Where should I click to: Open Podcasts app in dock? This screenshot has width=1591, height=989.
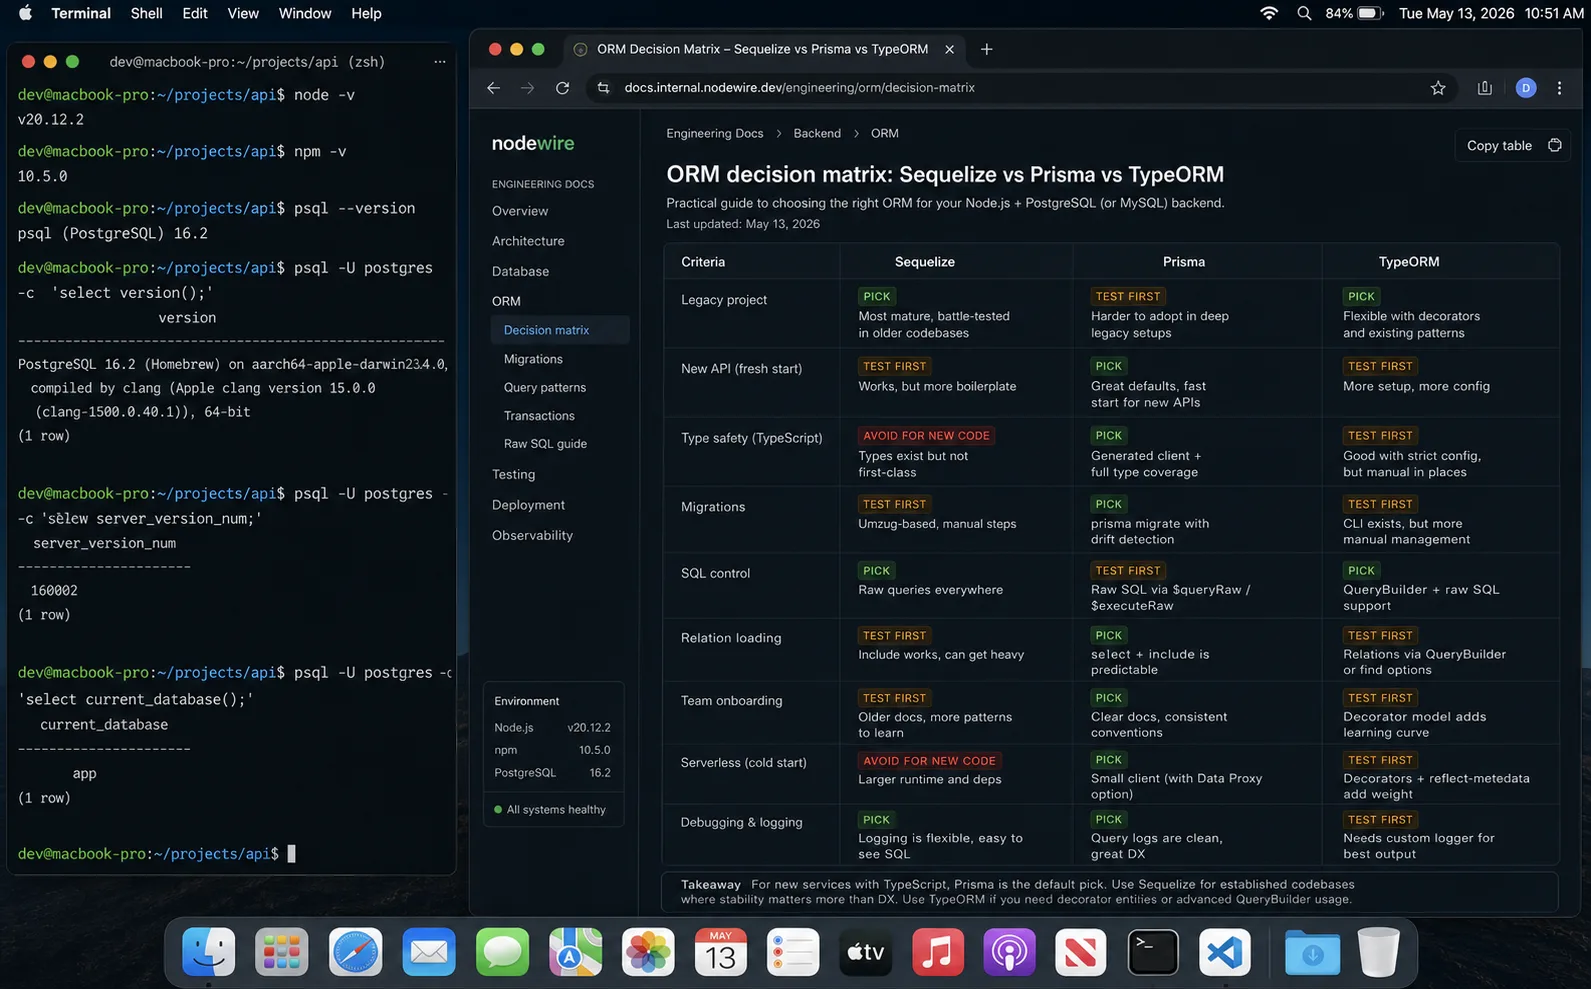(x=1010, y=951)
